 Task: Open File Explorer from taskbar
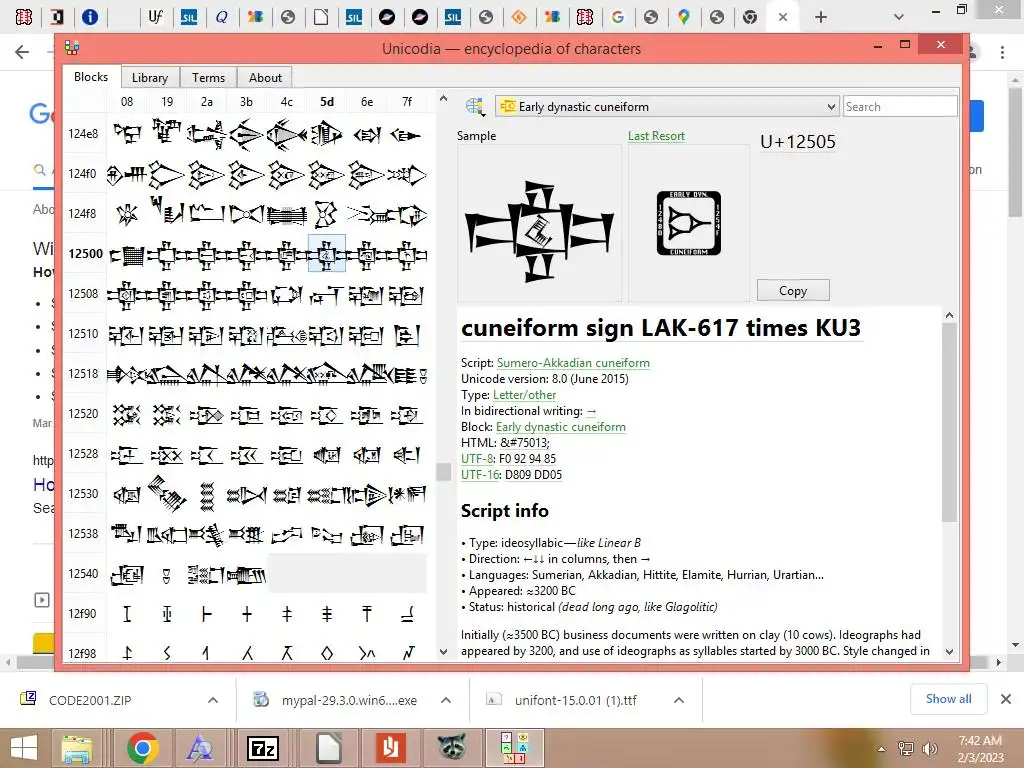coord(76,748)
